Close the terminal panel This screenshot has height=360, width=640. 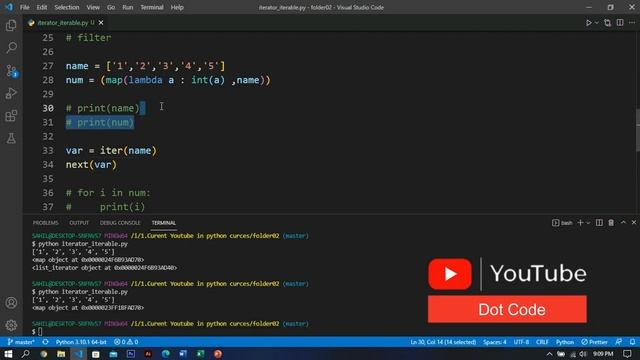coord(633,222)
